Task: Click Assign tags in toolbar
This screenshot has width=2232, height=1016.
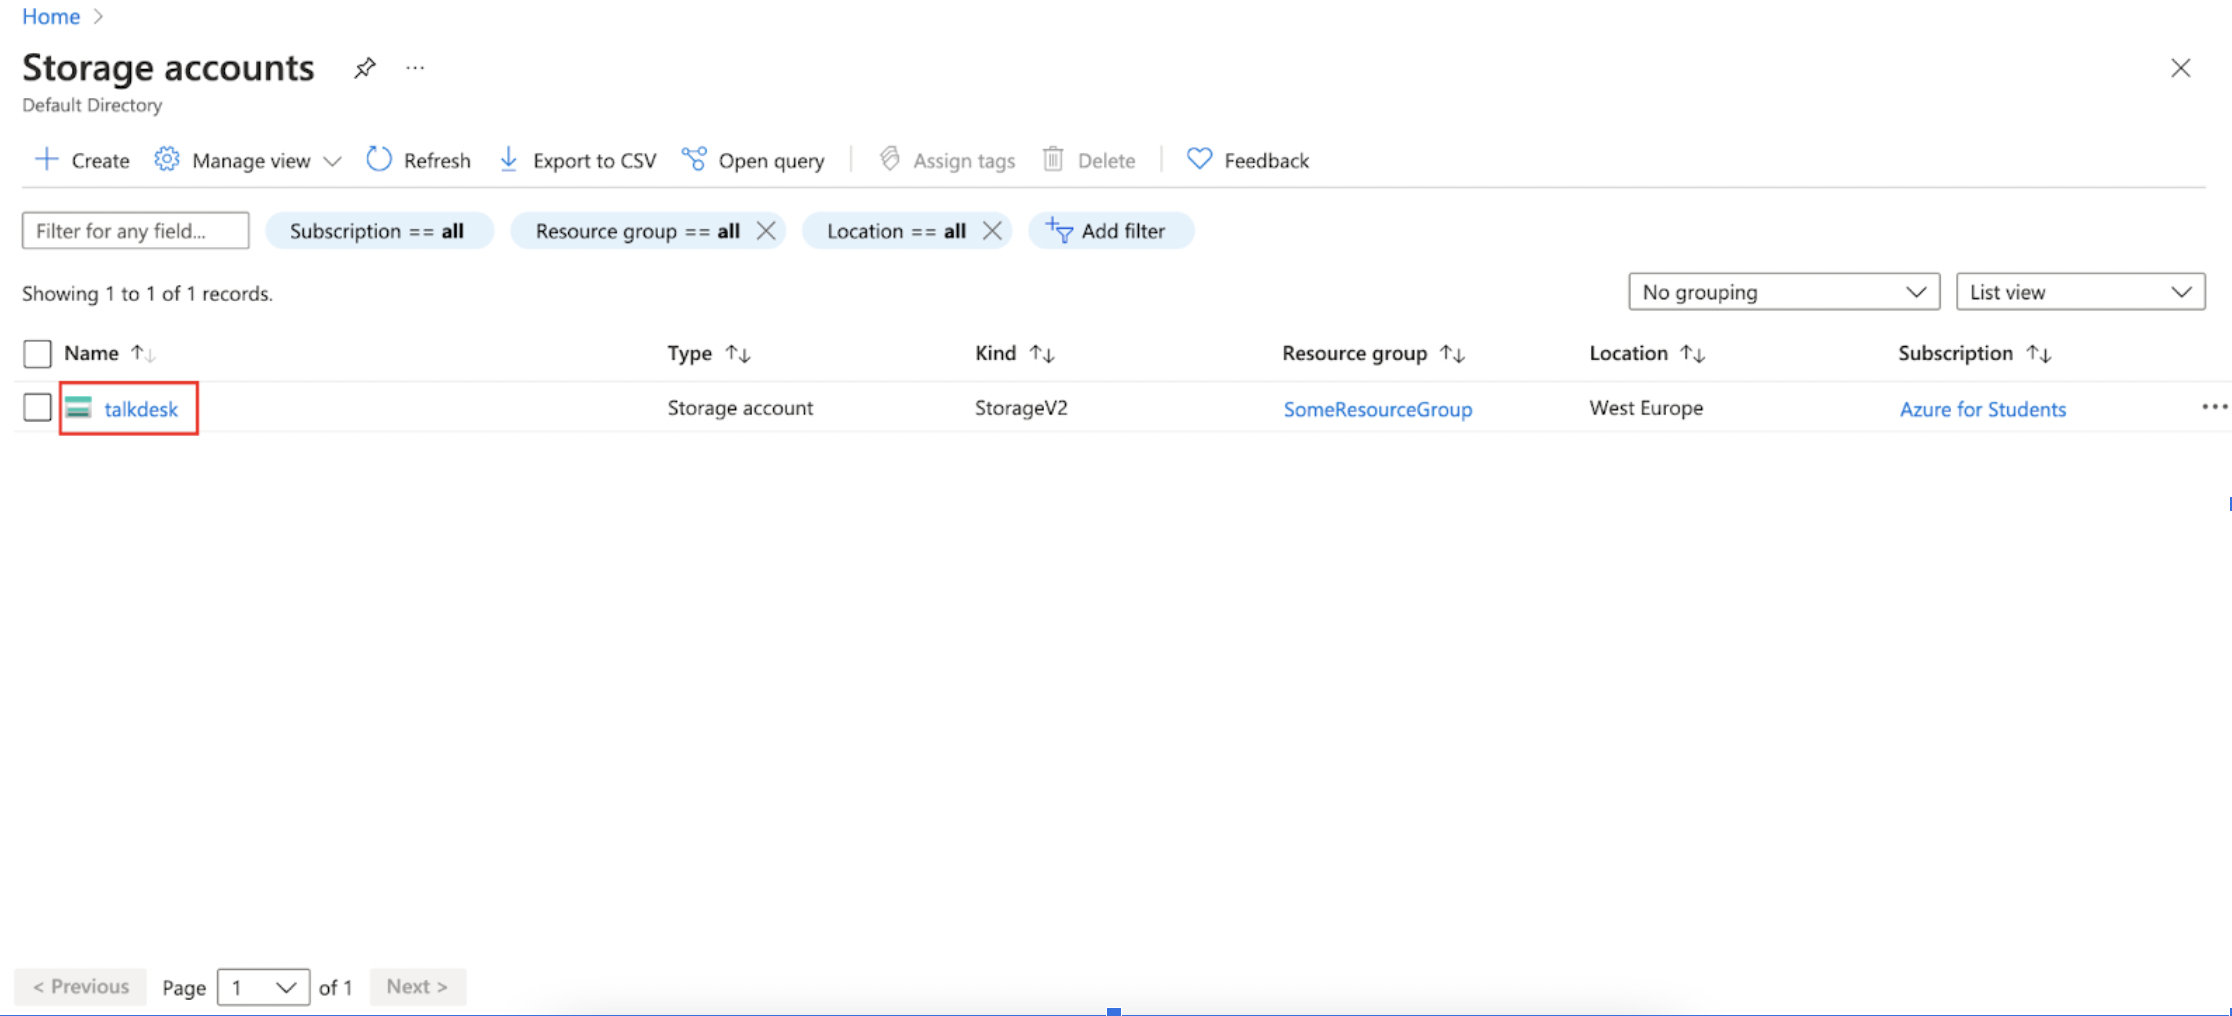Action: coord(947,160)
